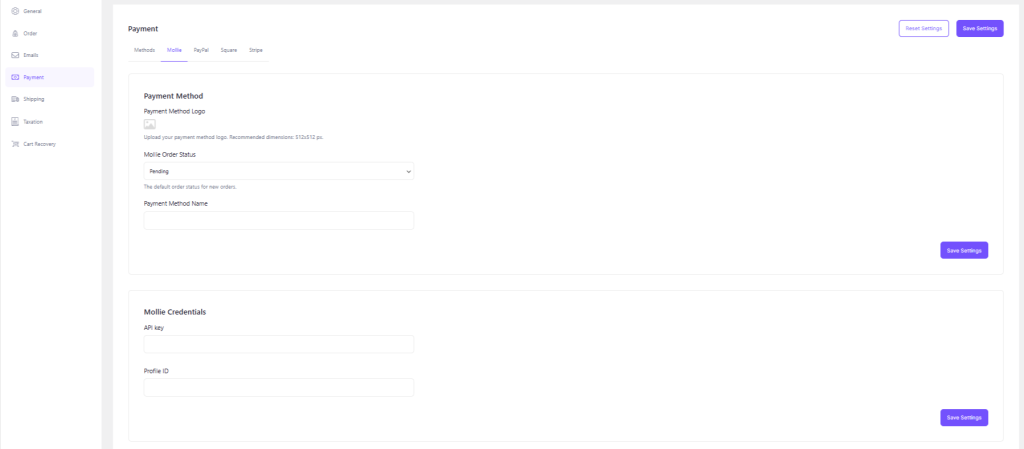The height and width of the screenshot is (449, 1024).
Task: Click the Emails envelope icon in sidebar
Action: pyautogui.click(x=16, y=55)
